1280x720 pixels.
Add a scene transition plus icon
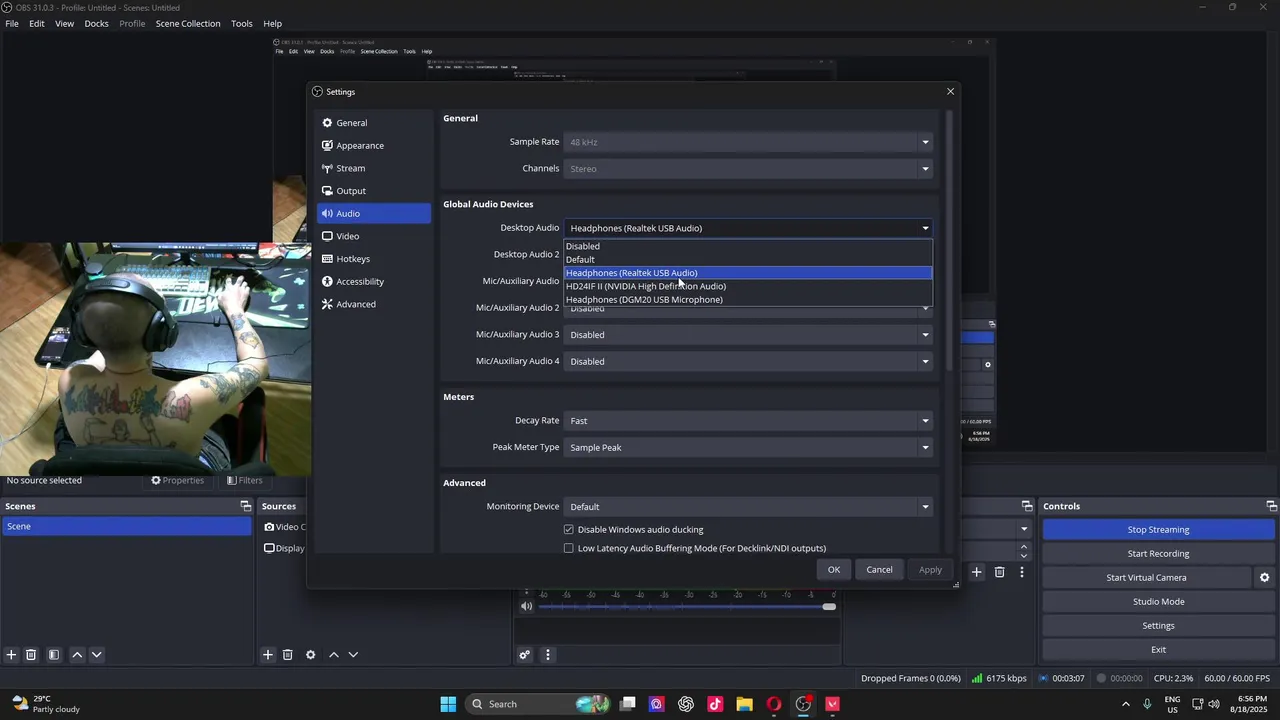(977, 572)
